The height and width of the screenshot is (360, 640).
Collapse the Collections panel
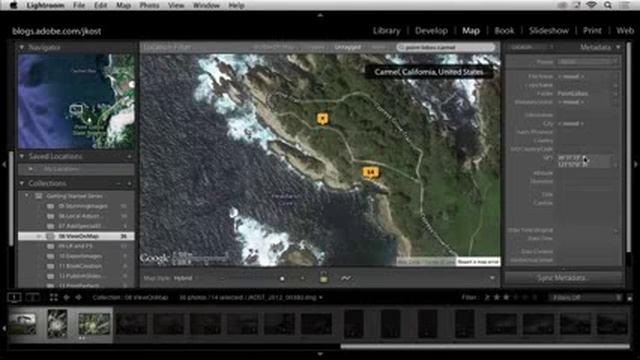tap(22, 183)
